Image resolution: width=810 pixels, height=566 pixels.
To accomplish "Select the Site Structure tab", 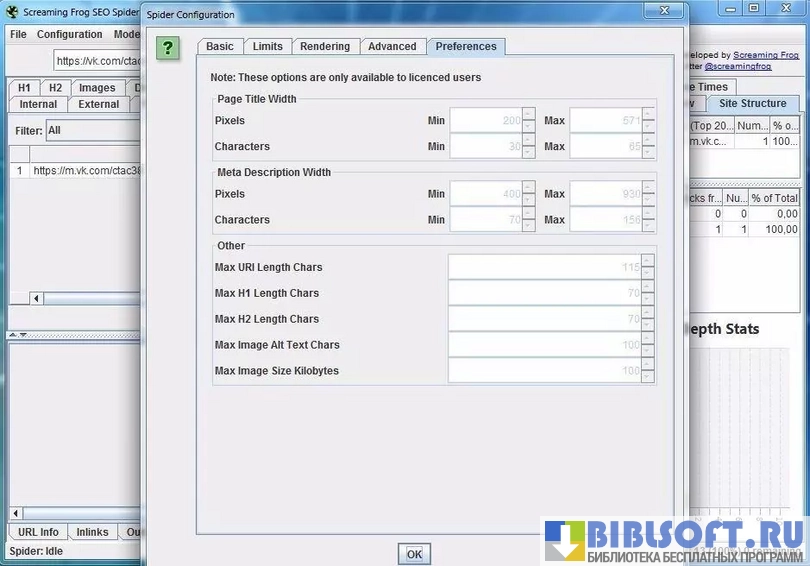I will pos(752,103).
